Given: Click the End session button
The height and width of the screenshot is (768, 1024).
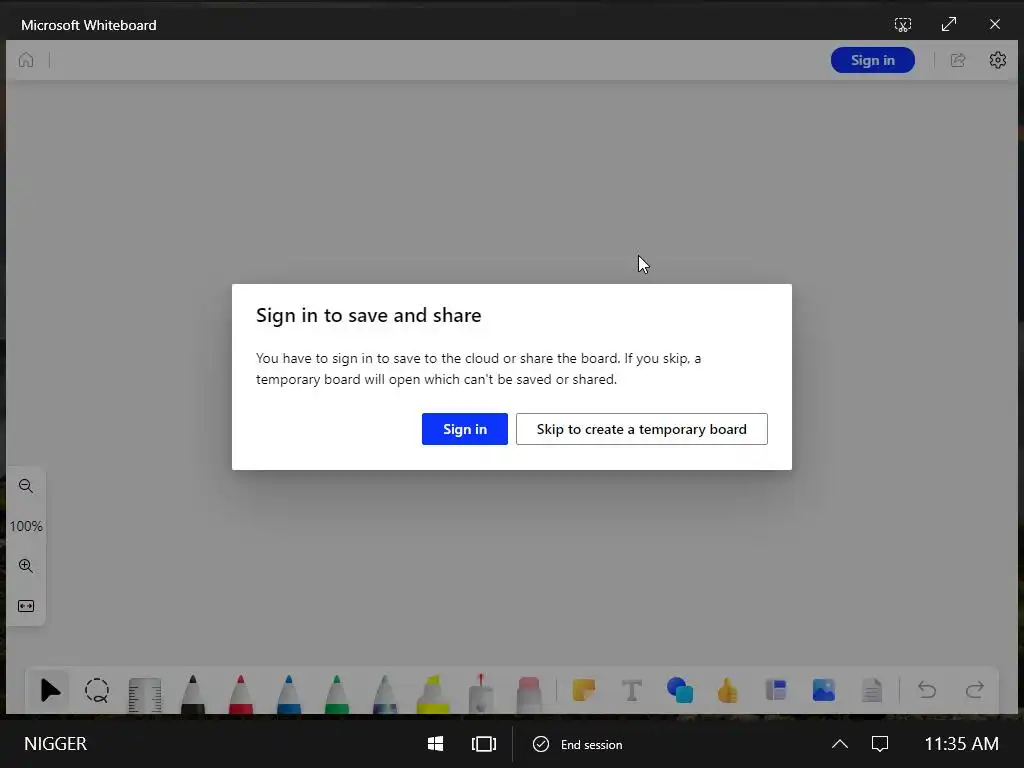Looking at the screenshot, I should pos(578,744).
